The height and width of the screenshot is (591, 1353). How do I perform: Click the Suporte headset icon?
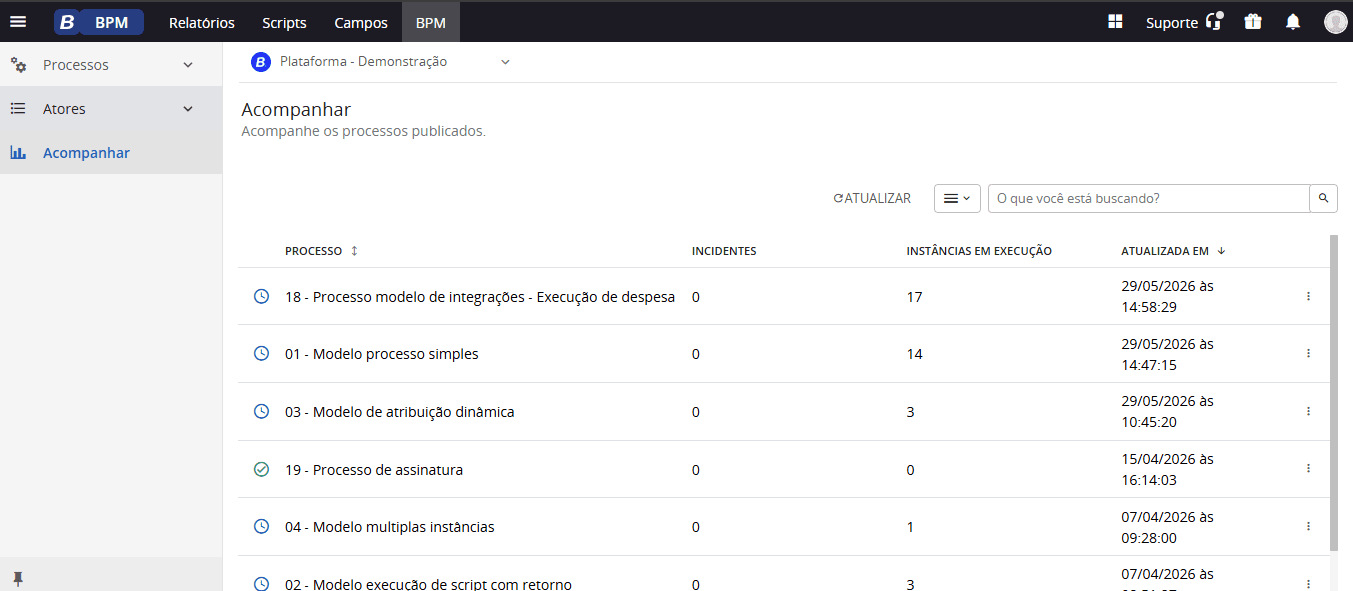[x=1214, y=21]
